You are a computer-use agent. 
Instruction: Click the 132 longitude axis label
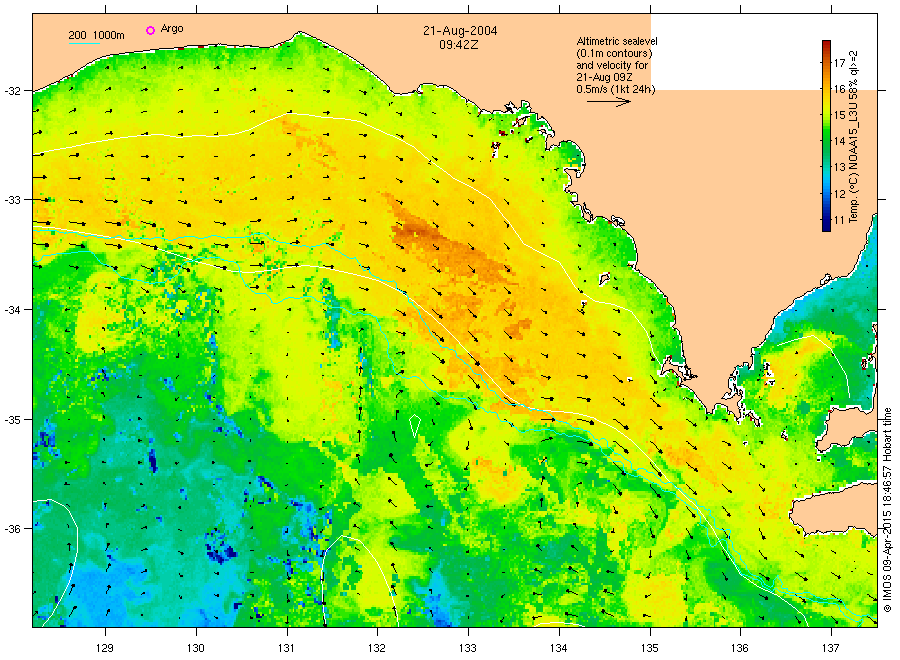click(x=377, y=648)
